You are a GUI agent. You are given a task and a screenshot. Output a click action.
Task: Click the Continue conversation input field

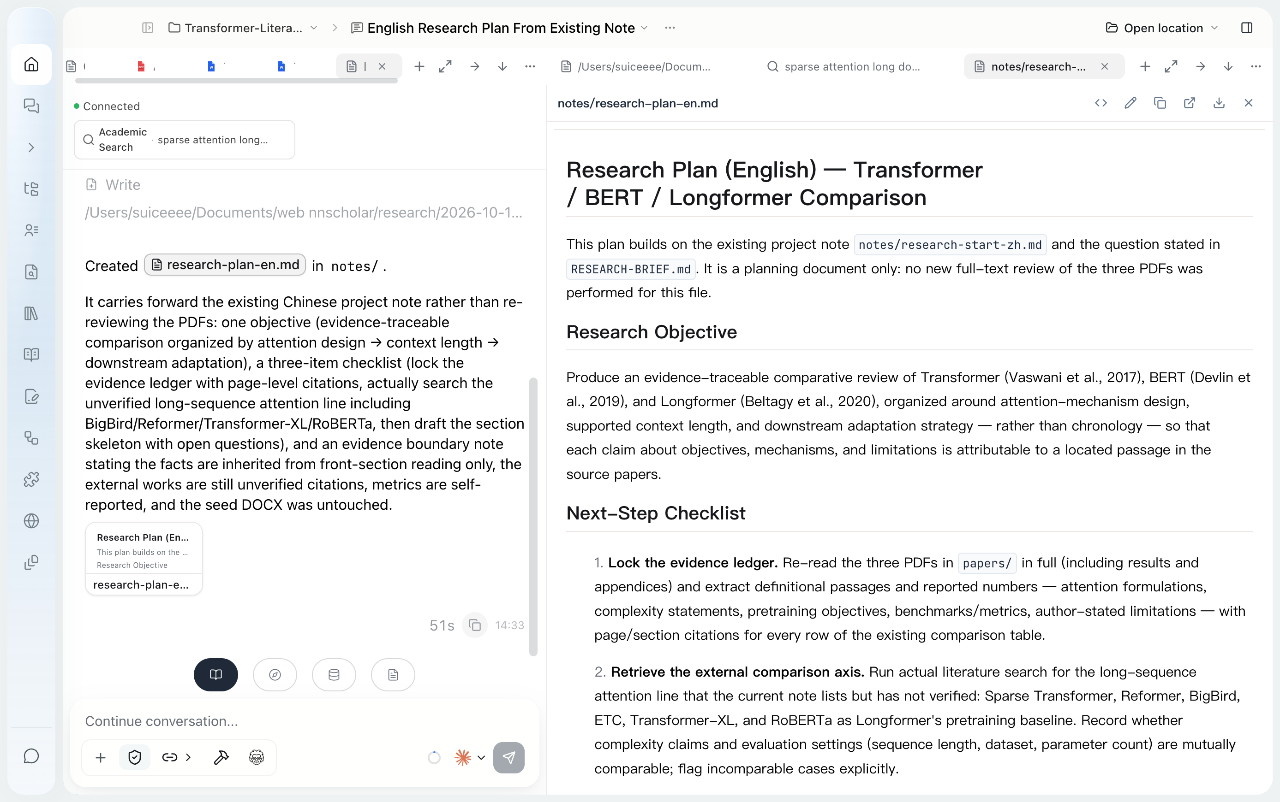point(305,721)
